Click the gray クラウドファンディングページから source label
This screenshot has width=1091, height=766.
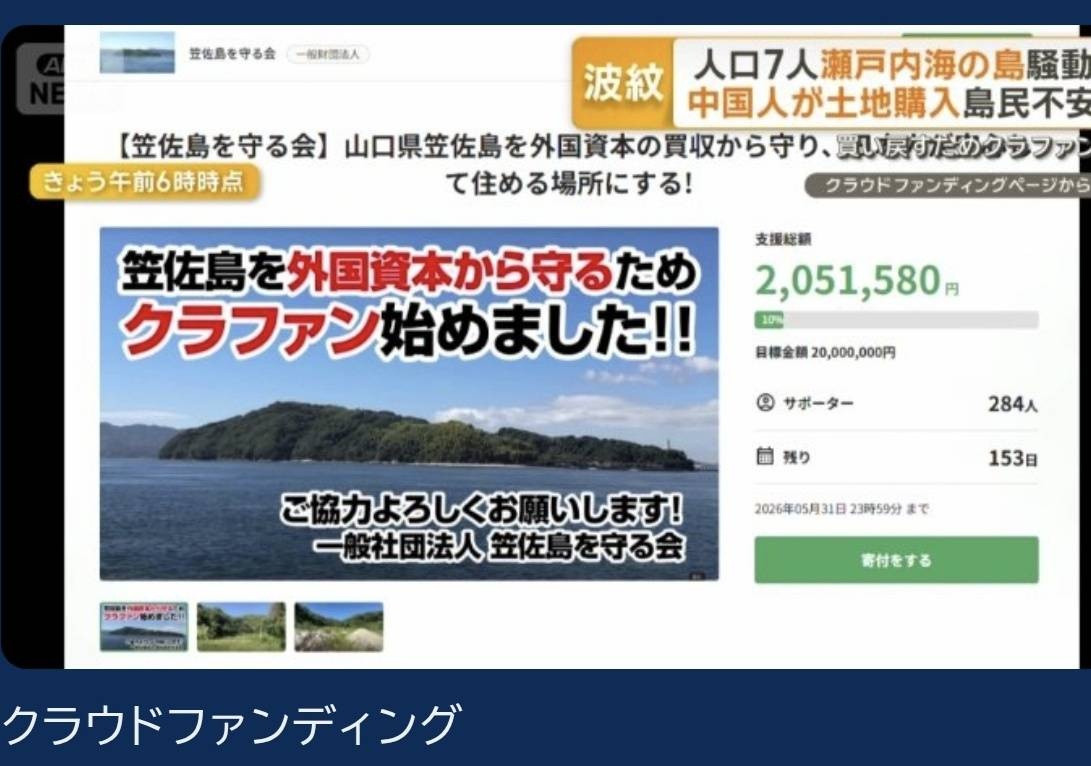[x=948, y=185]
